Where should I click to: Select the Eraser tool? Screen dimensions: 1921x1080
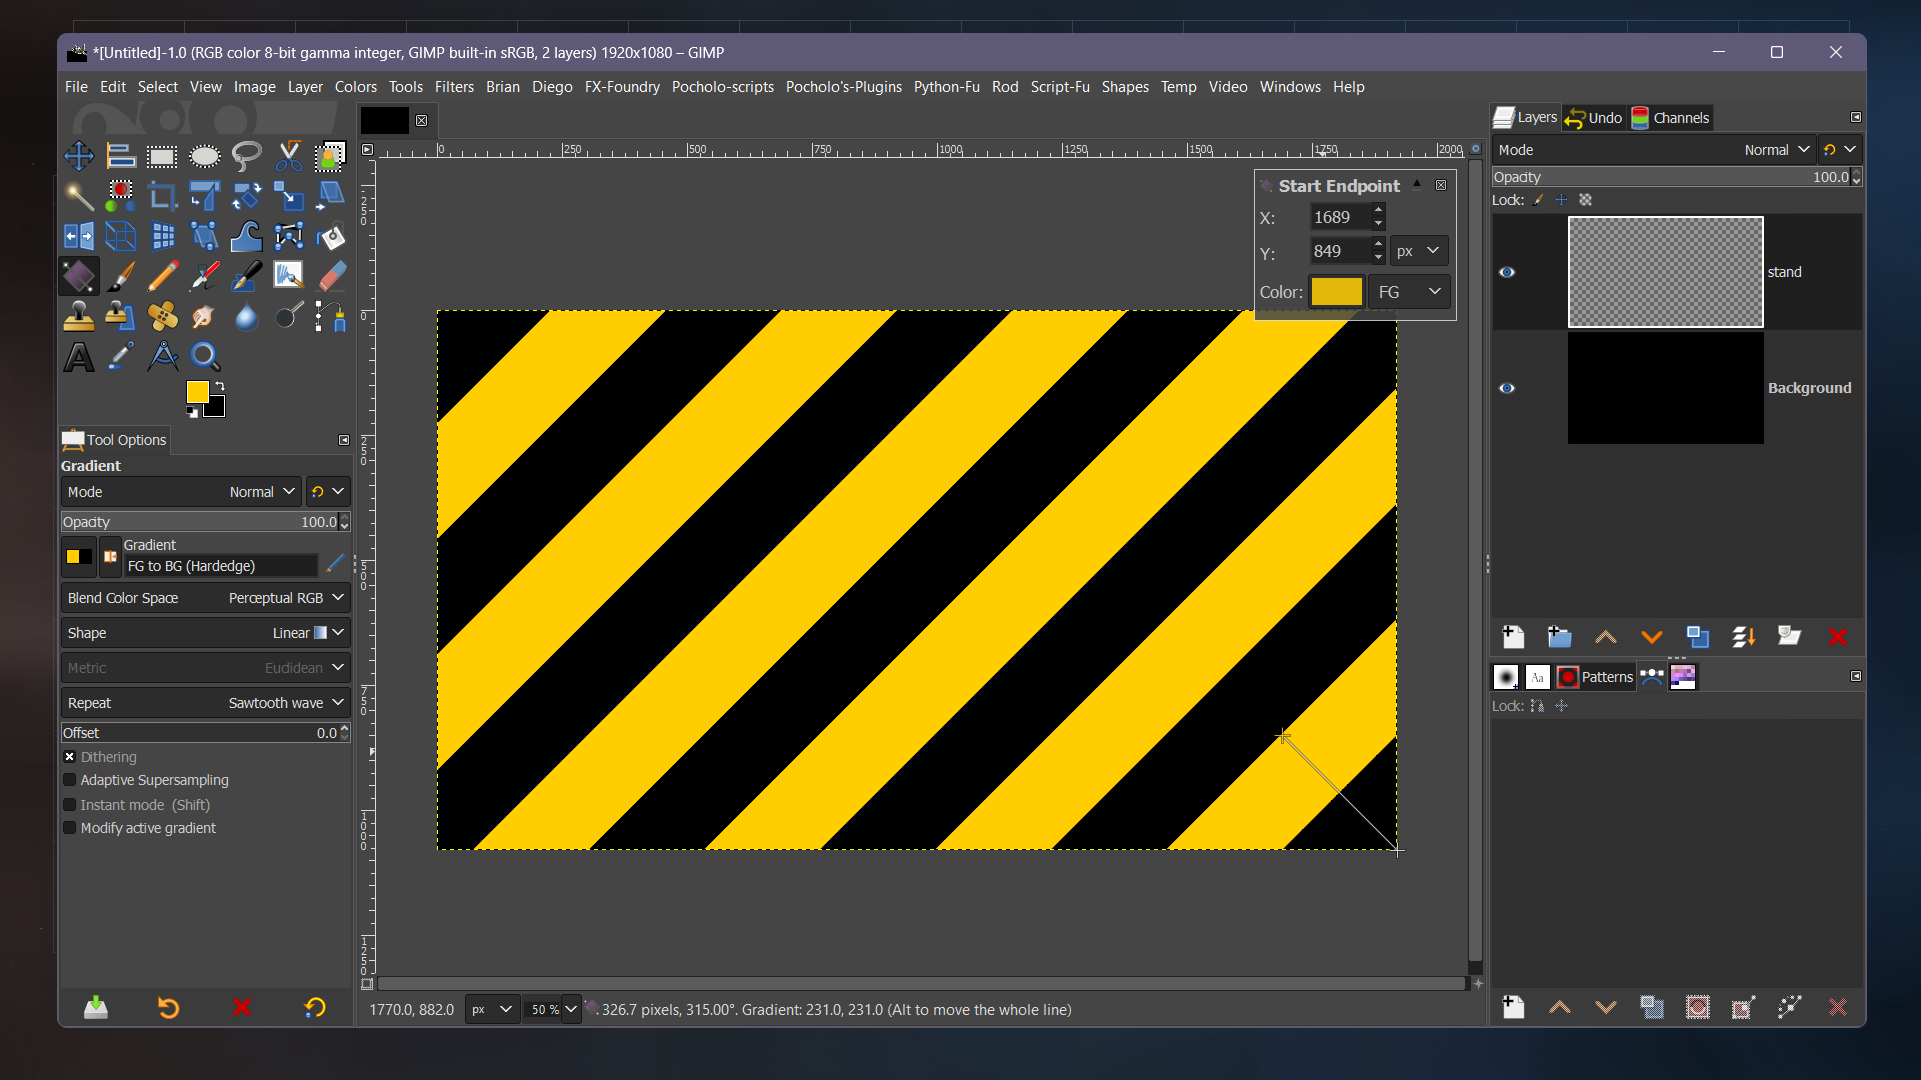pyautogui.click(x=330, y=276)
